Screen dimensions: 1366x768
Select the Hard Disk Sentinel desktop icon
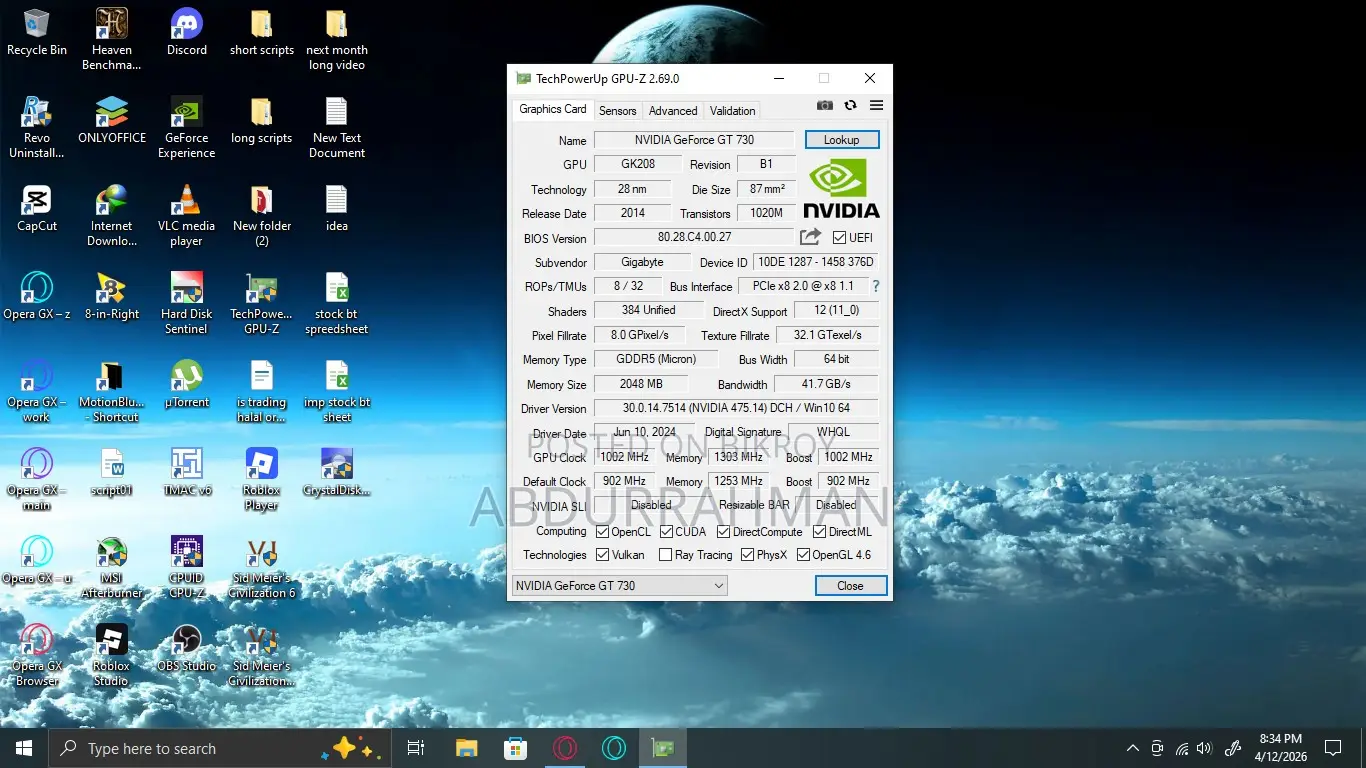coord(187,303)
